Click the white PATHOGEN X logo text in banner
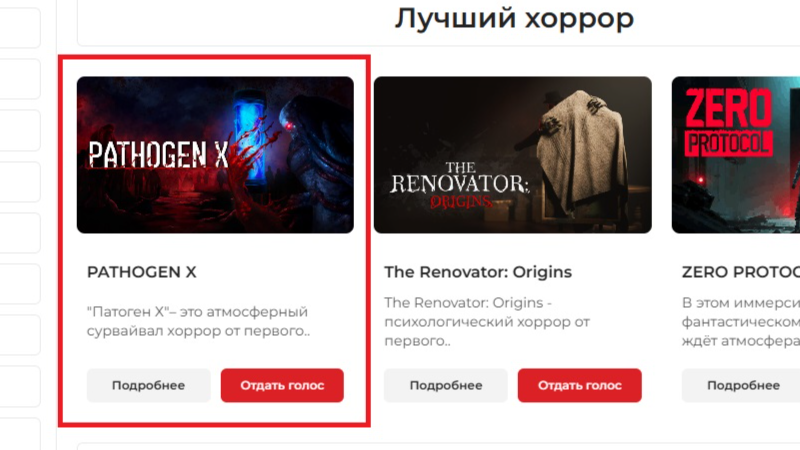Viewport: 800px width, 450px height. point(158,155)
